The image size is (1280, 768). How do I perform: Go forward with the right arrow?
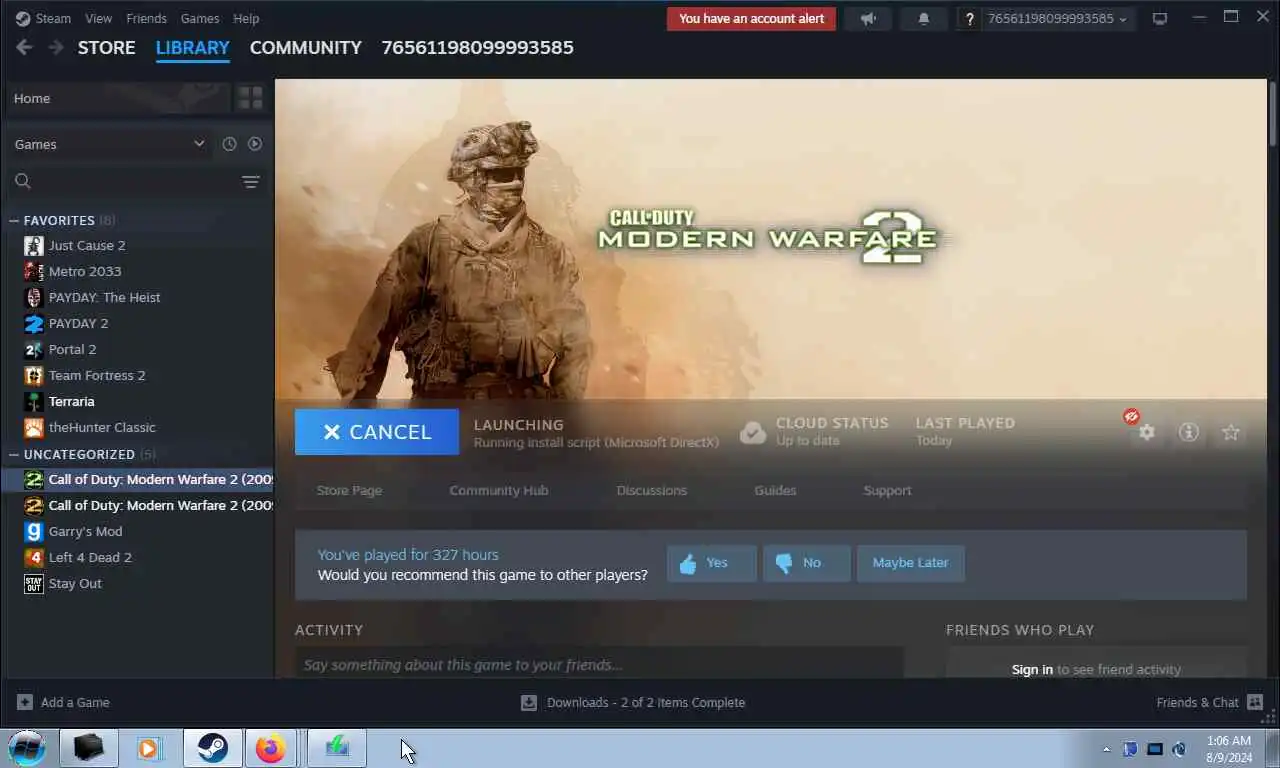coord(56,47)
